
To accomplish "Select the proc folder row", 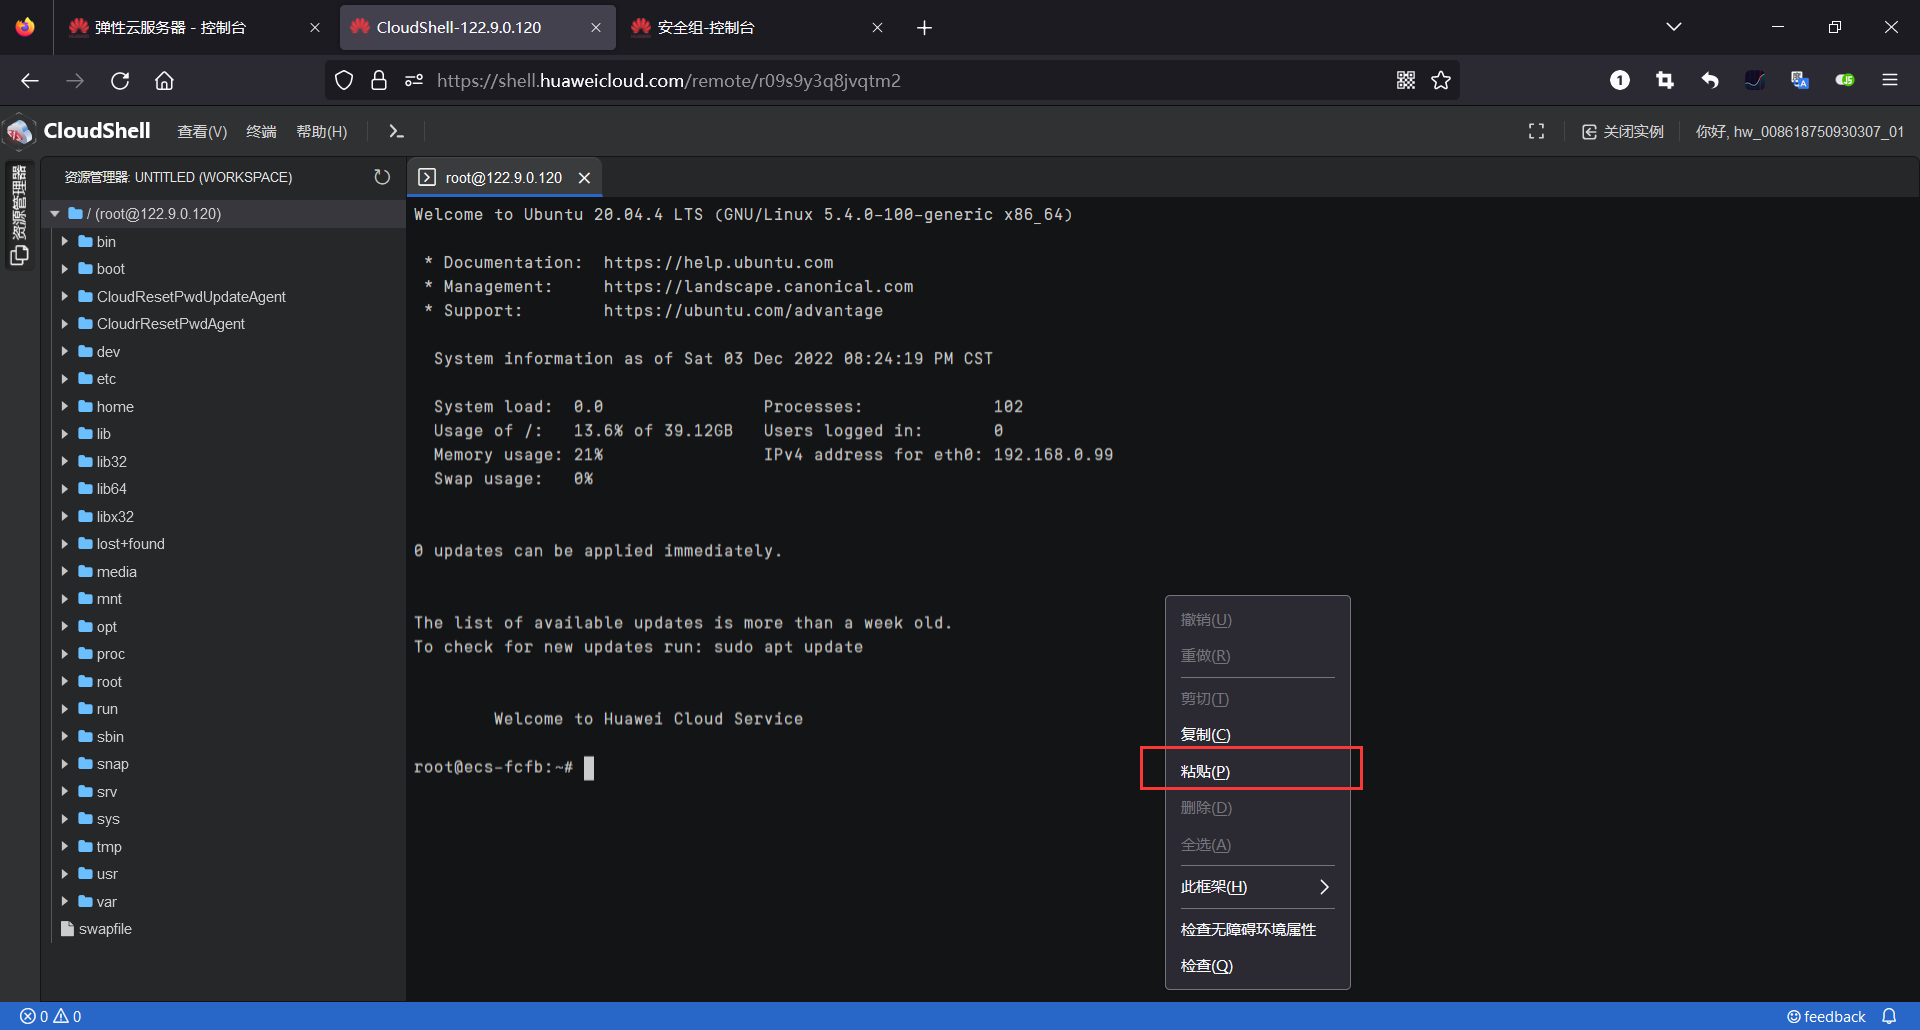I will tap(223, 654).
